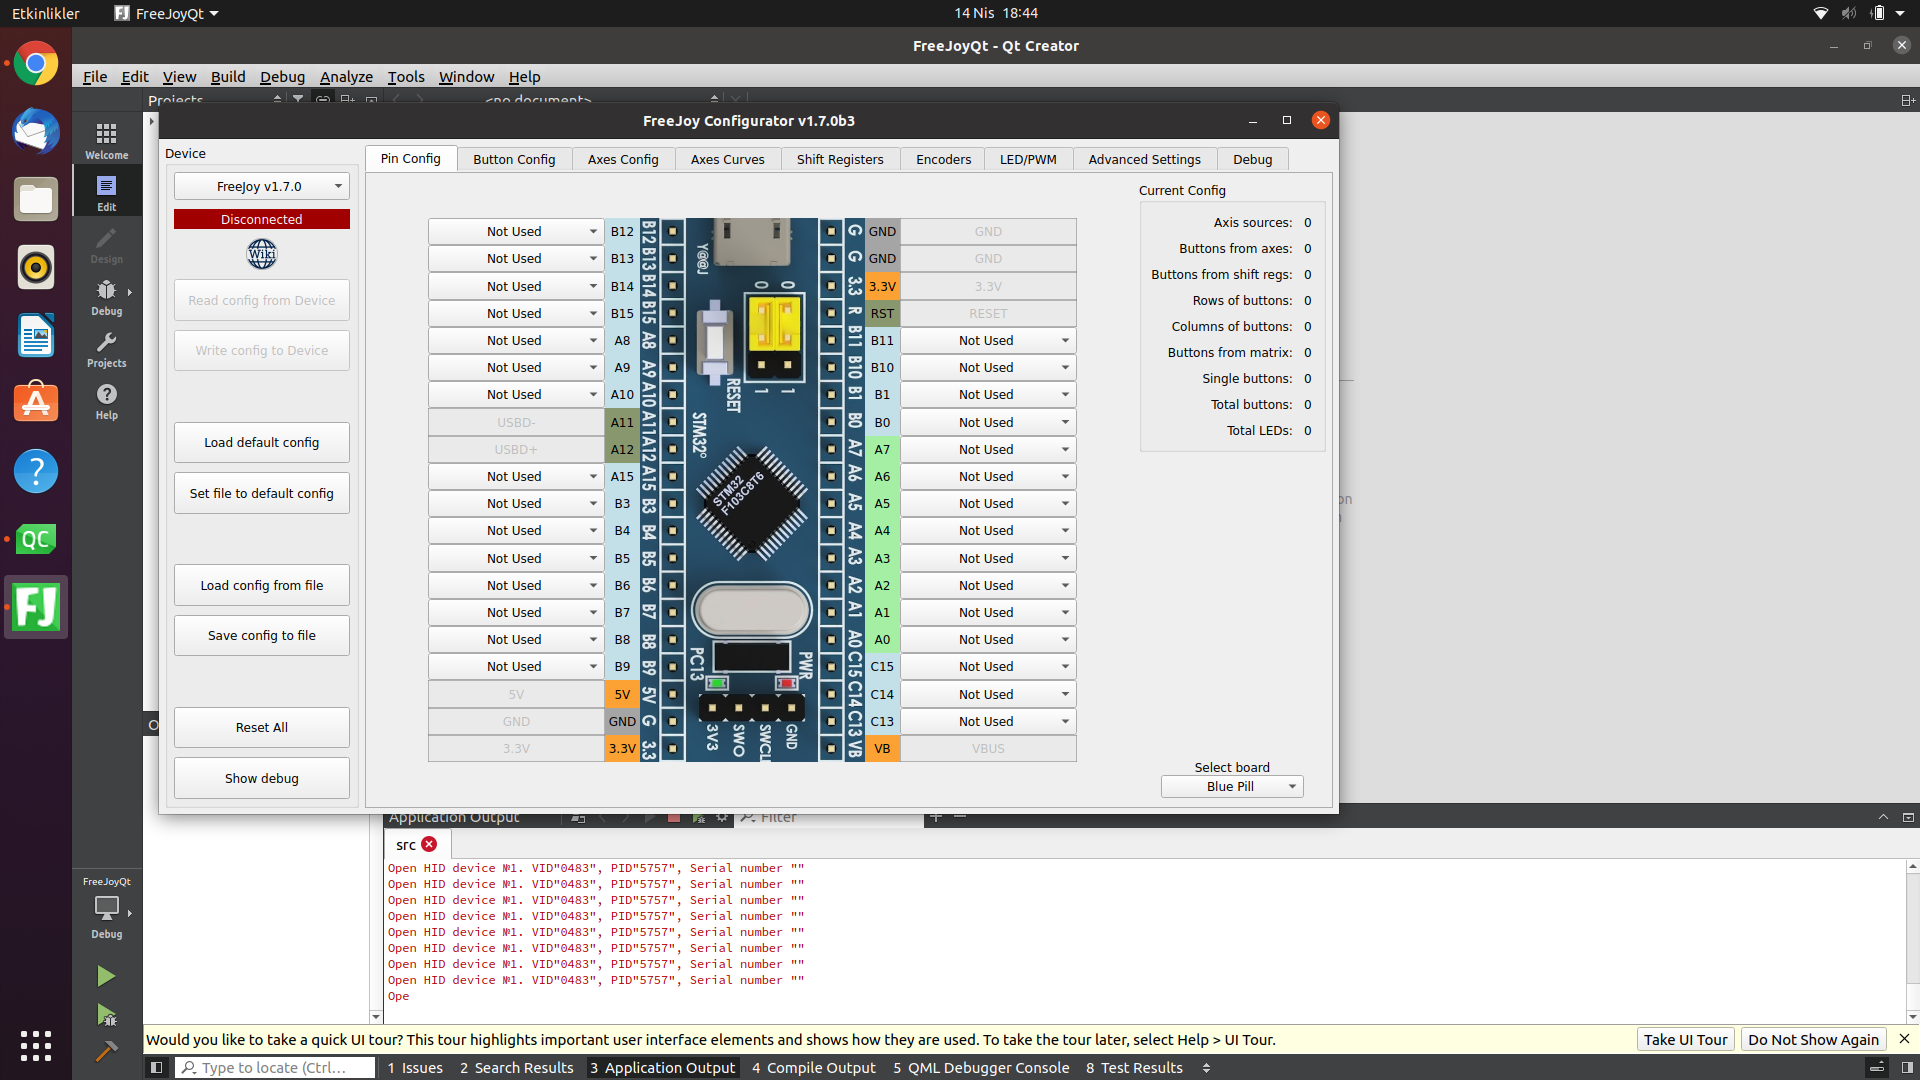The width and height of the screenshot is (1920, 1080).
Task: Open the FreeJoy v1.7.0 device dropdown
Action: tap(261, 186)
